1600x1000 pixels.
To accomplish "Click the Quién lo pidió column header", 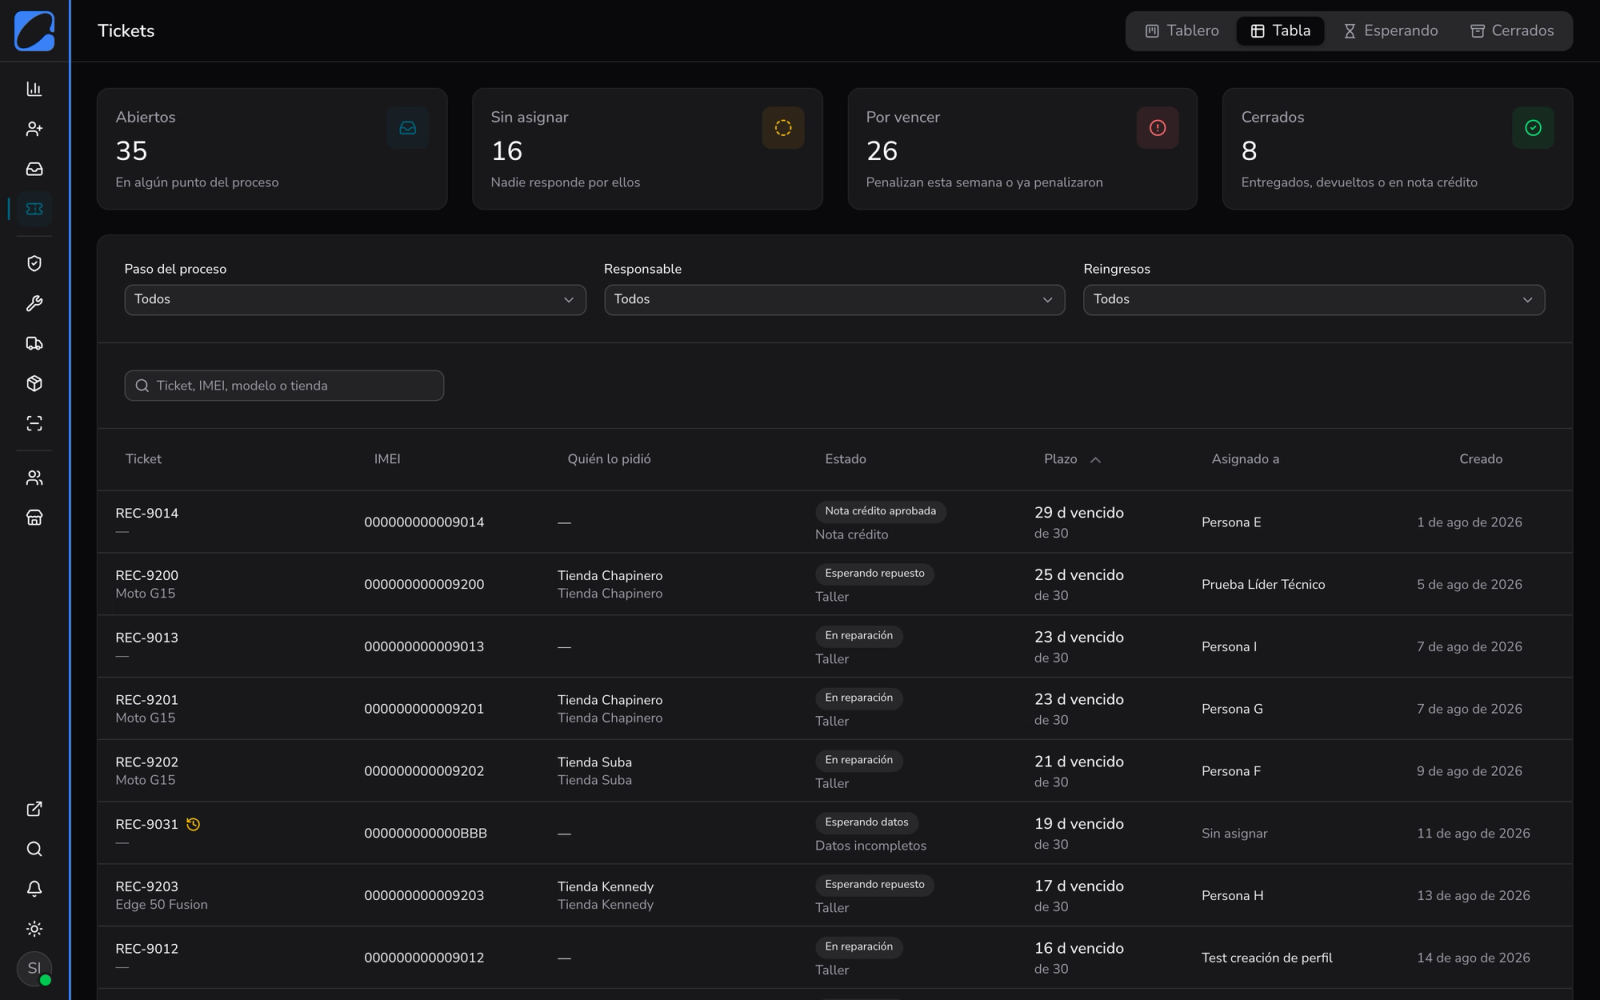I will 609,459.
